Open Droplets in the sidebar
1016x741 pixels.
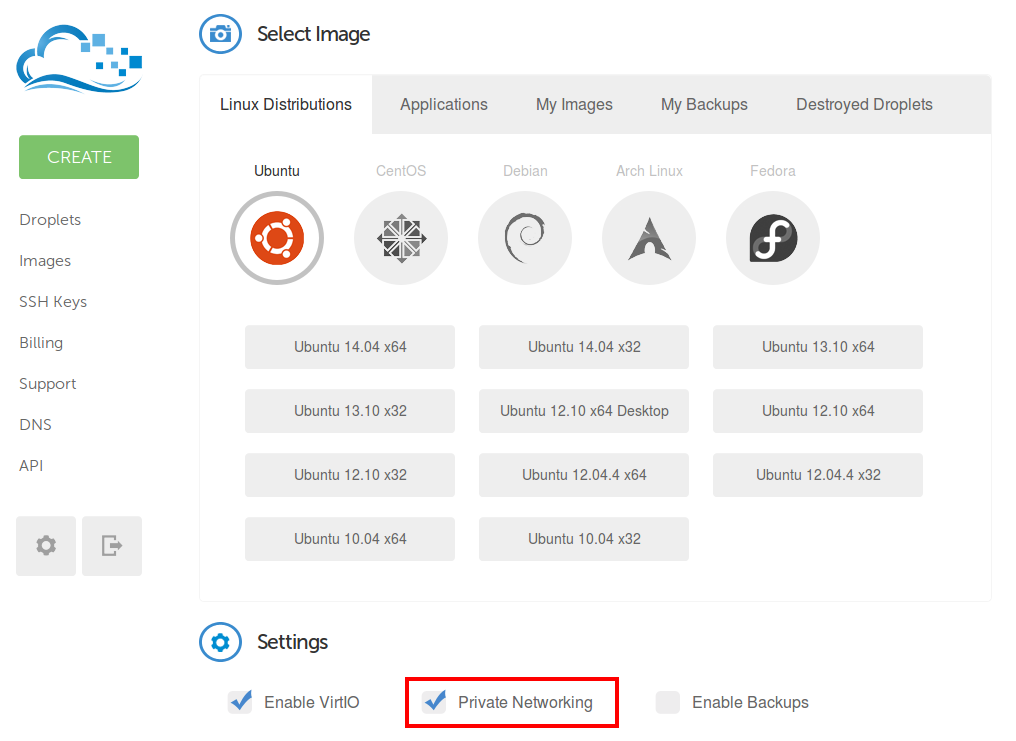50,220
